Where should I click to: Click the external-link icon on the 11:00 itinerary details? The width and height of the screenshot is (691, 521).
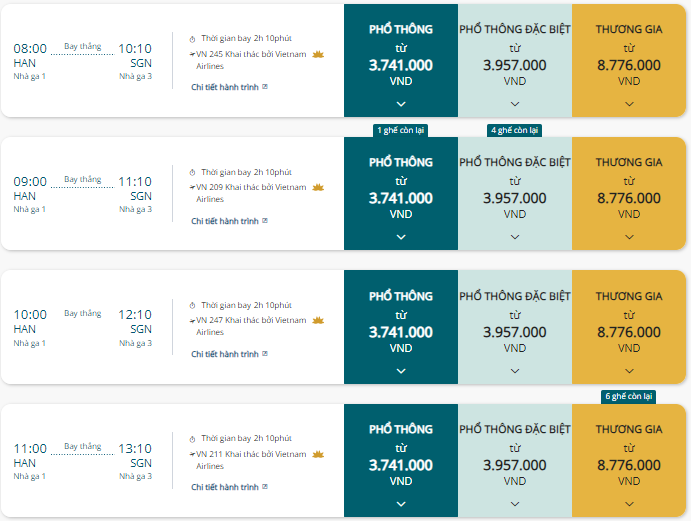pyautogui.click(x=265, y=487)
